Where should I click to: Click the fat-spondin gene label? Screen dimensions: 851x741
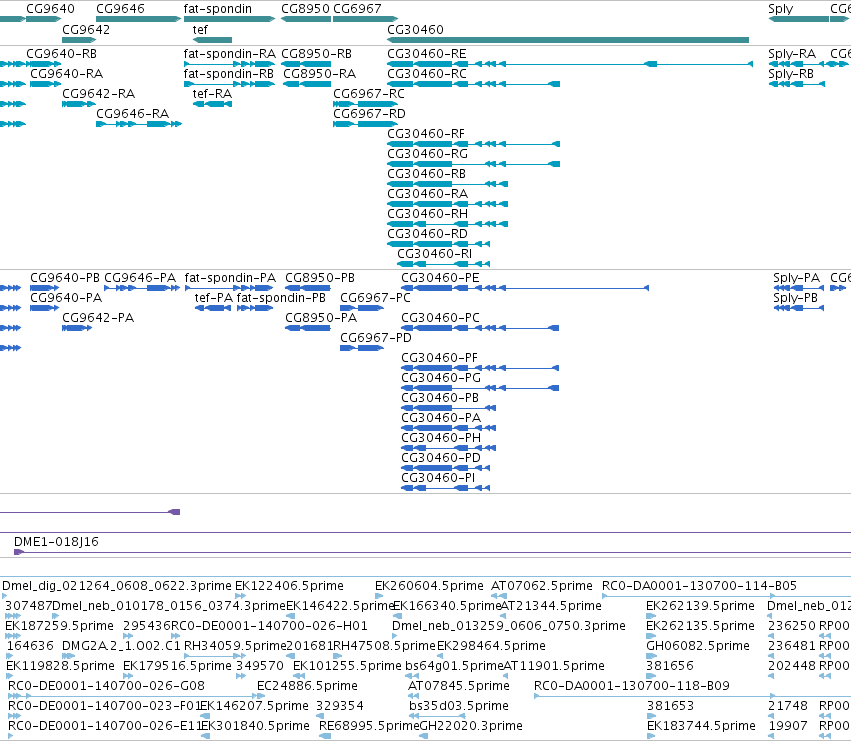(x=218, y=9)
